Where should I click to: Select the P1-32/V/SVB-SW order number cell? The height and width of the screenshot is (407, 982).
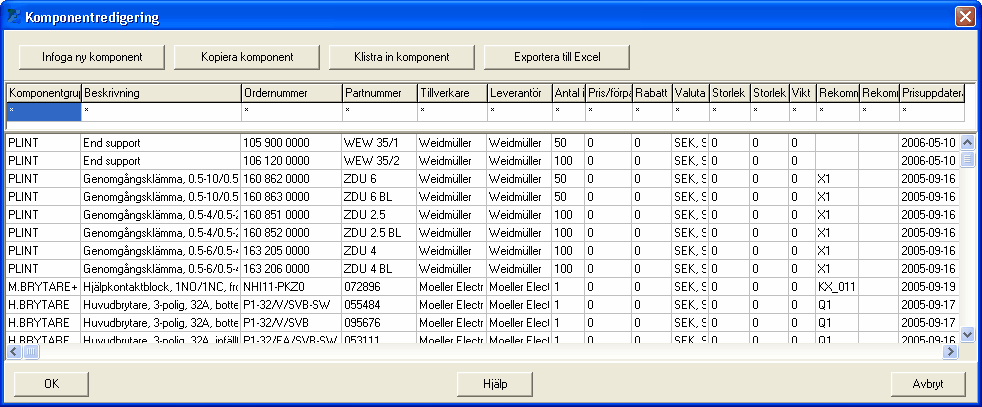point(291,306)
